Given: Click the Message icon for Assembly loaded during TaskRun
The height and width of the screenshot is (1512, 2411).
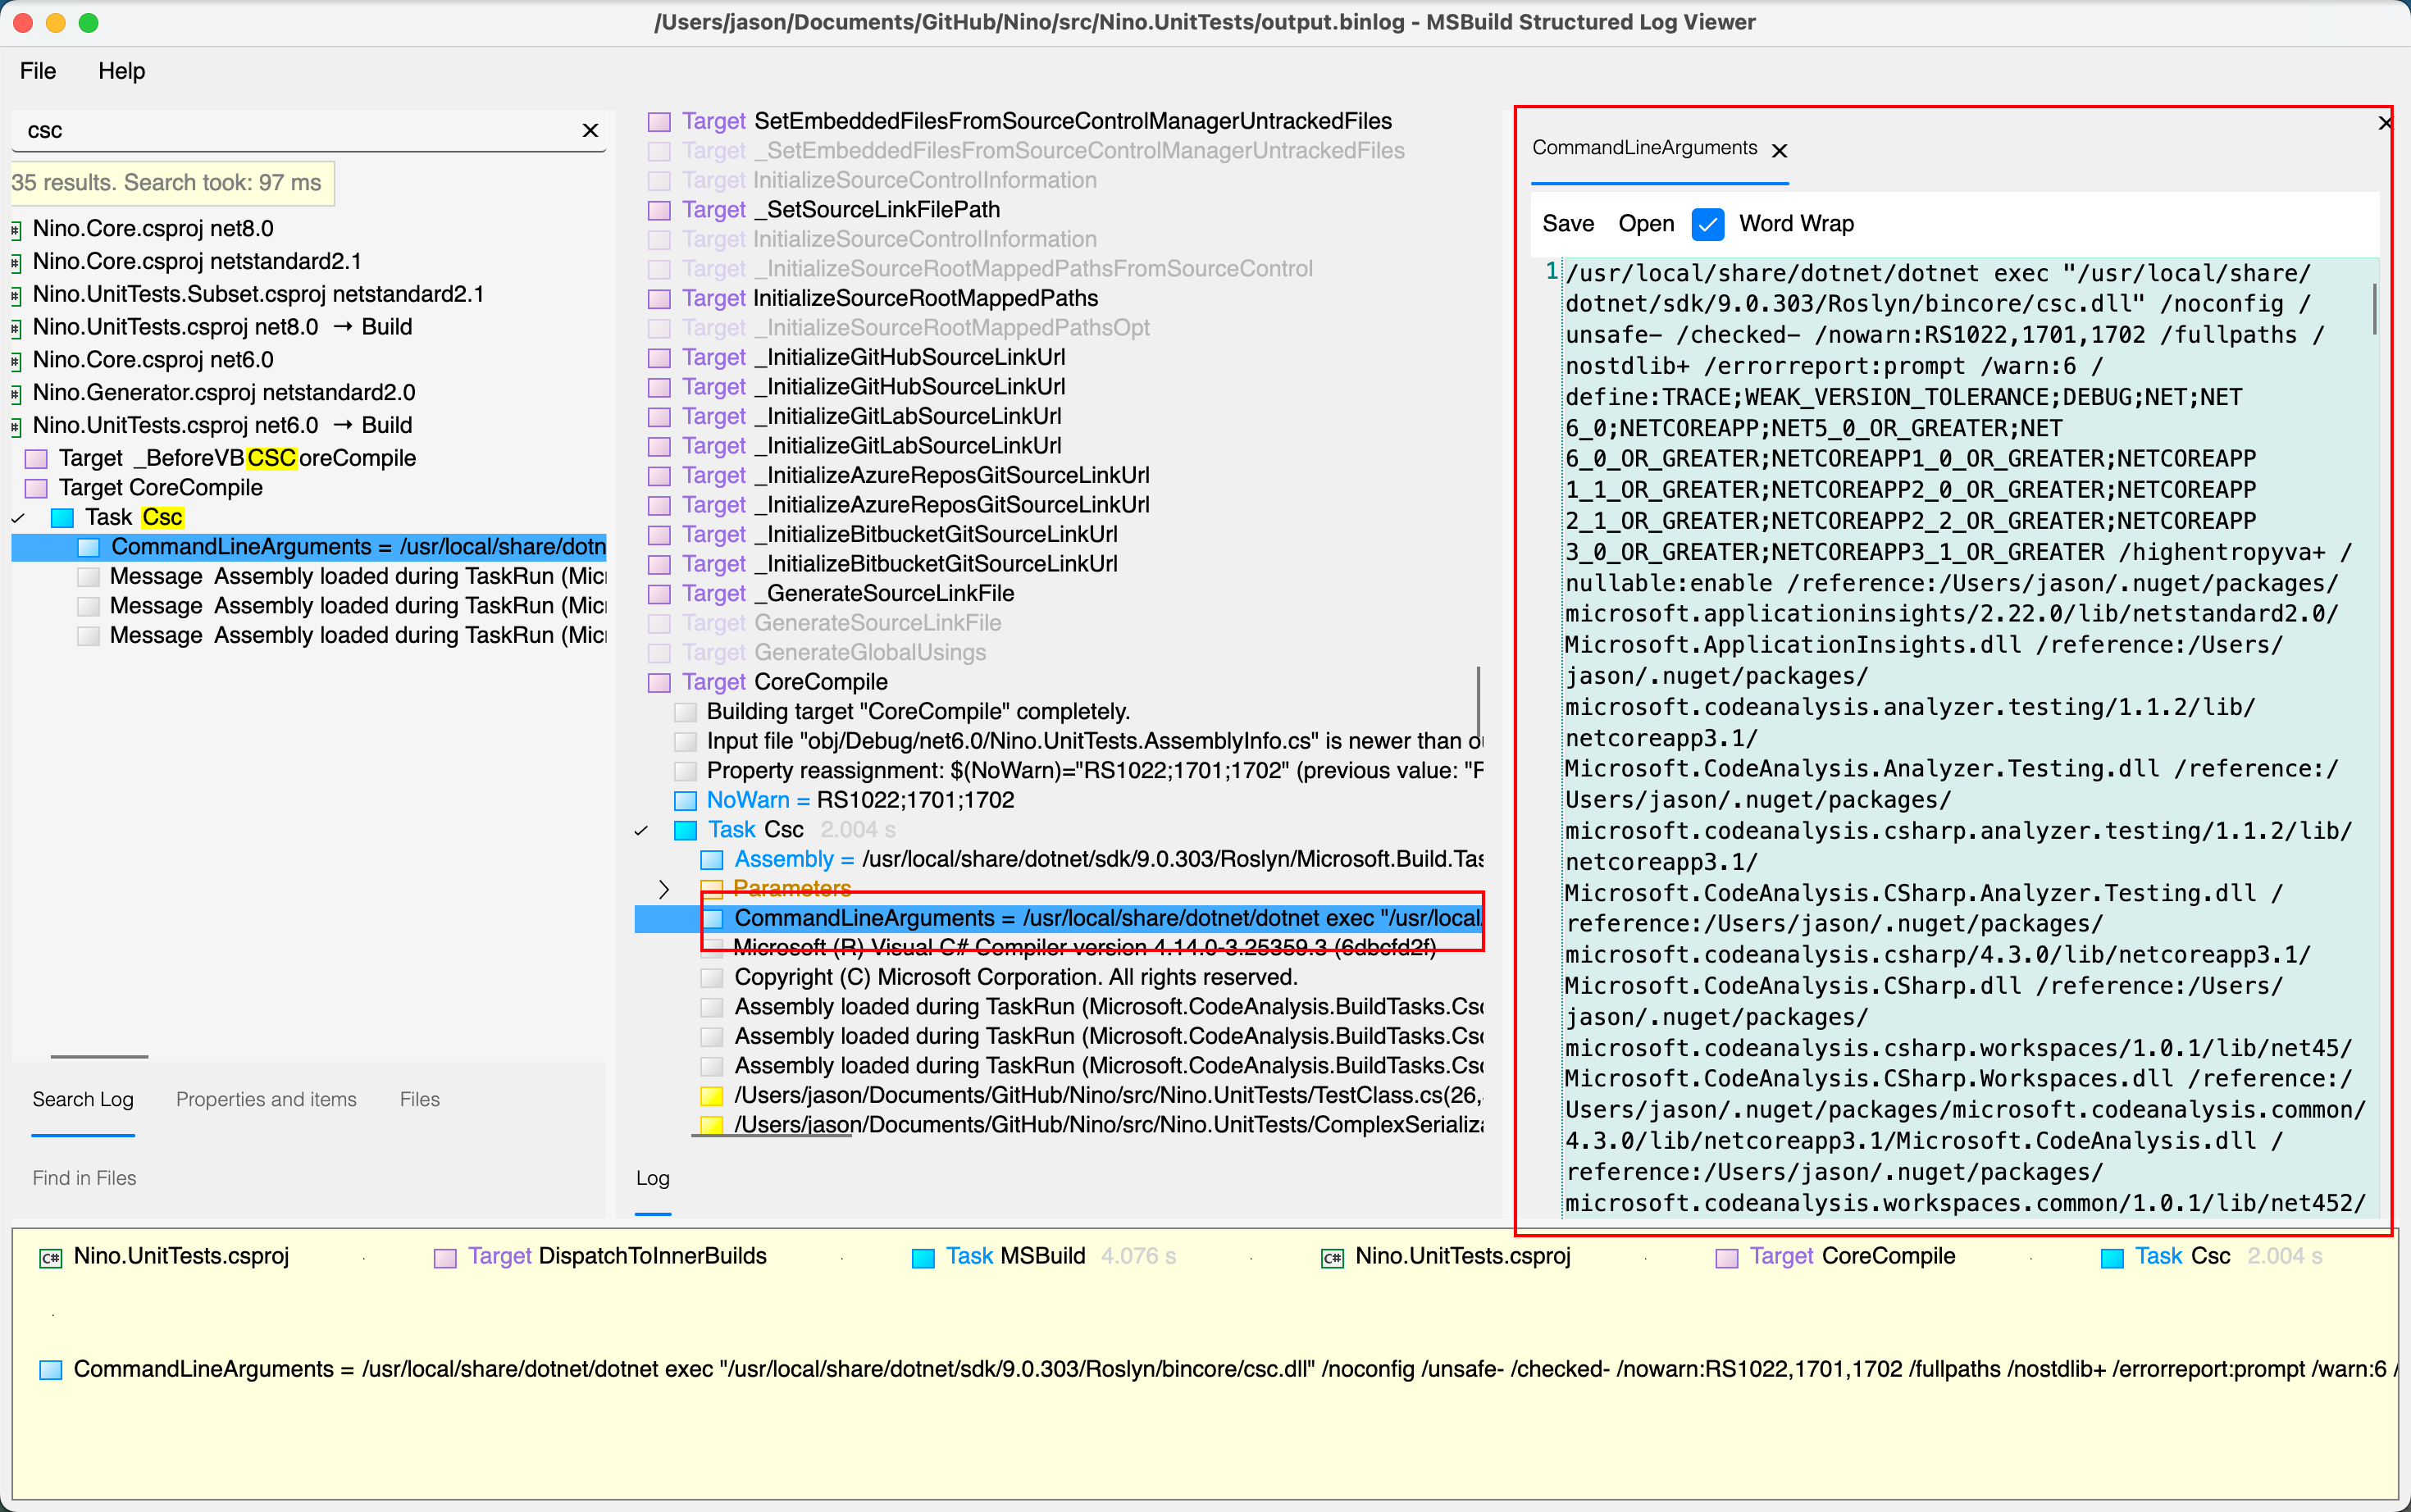Looking at the screenshot, I should (x=89, y=576).
